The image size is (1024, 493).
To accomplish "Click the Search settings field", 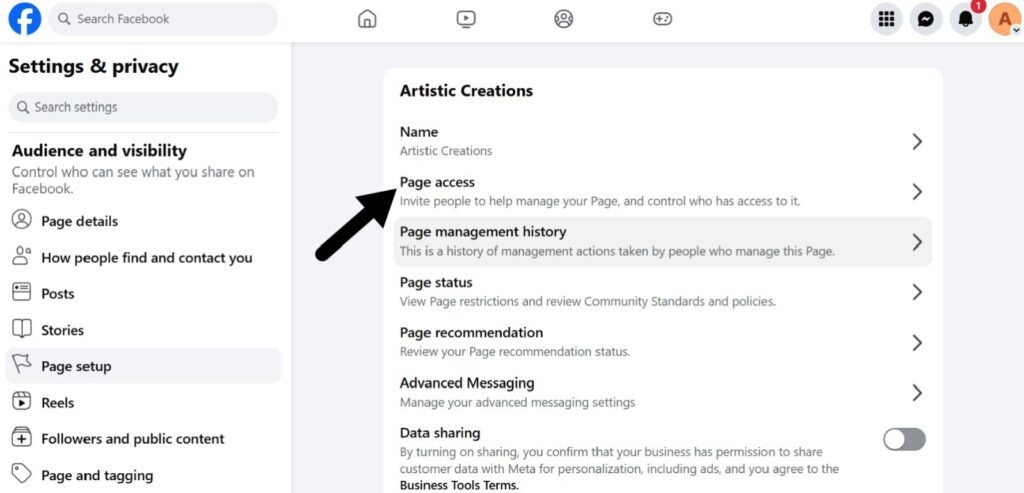I will coord(143,107).
